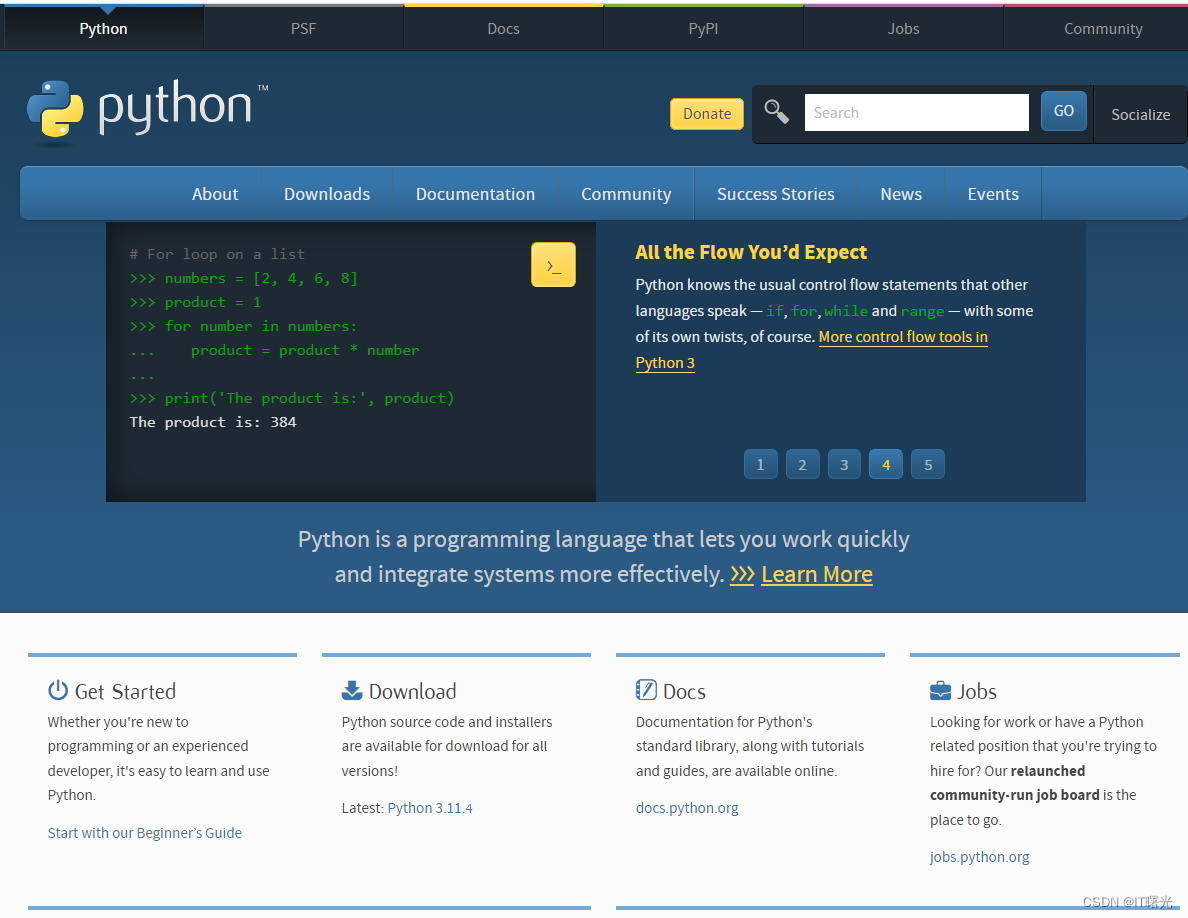The image size is (1188, 918).
Task: Click the Download section heading
Action: coord(412,692)
